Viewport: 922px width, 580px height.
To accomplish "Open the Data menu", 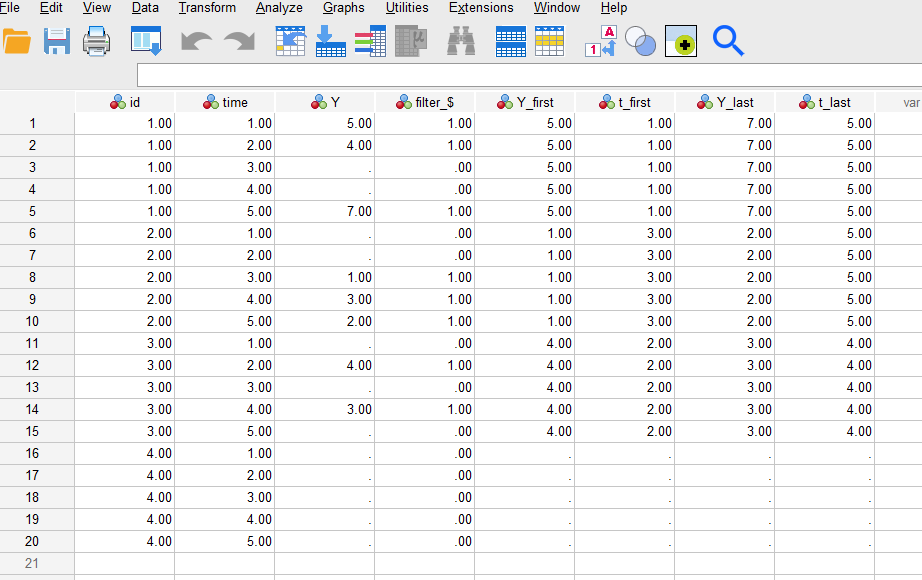I will [x=145, y=8].
